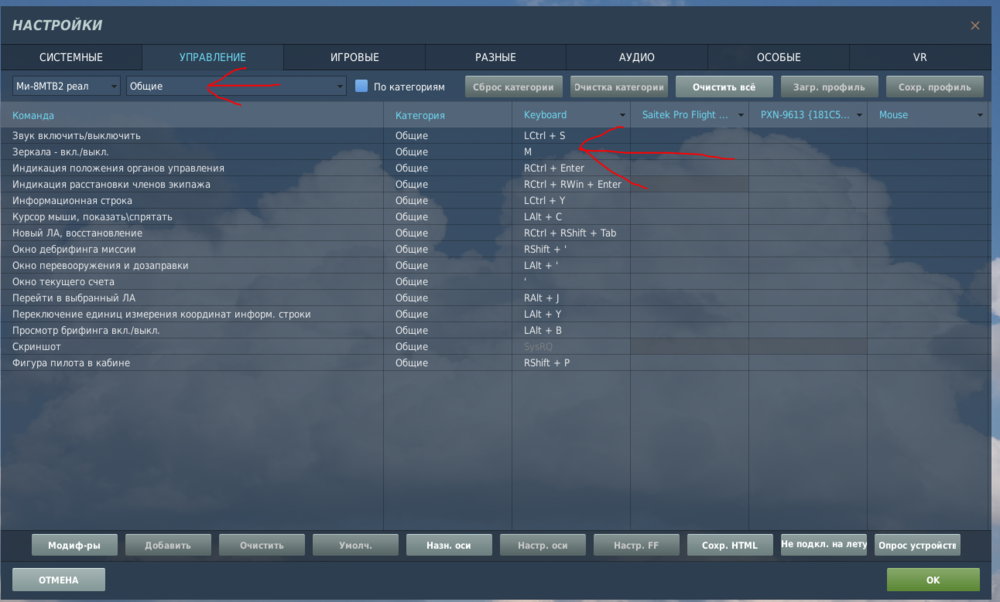1000x602 pixels.
Task: Click the Сохр. профиль button
Action: pos(934,87)
